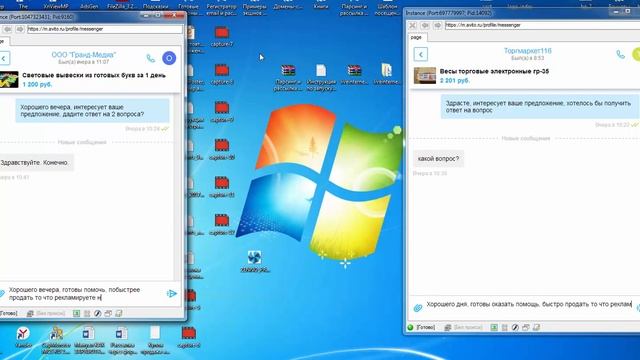Select the fan-shaped desktop shortcut icon

pyautogui.click(x=254, y=261)
